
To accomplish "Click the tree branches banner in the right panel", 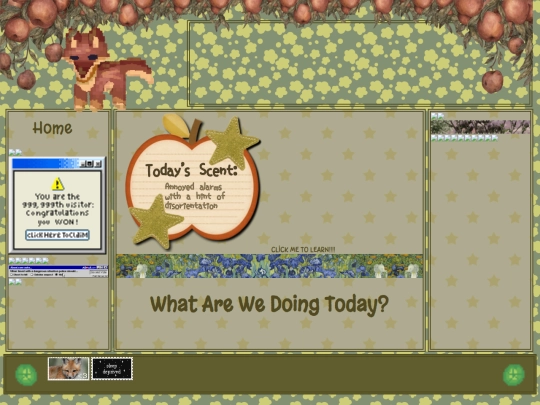I will coord(480,127).
